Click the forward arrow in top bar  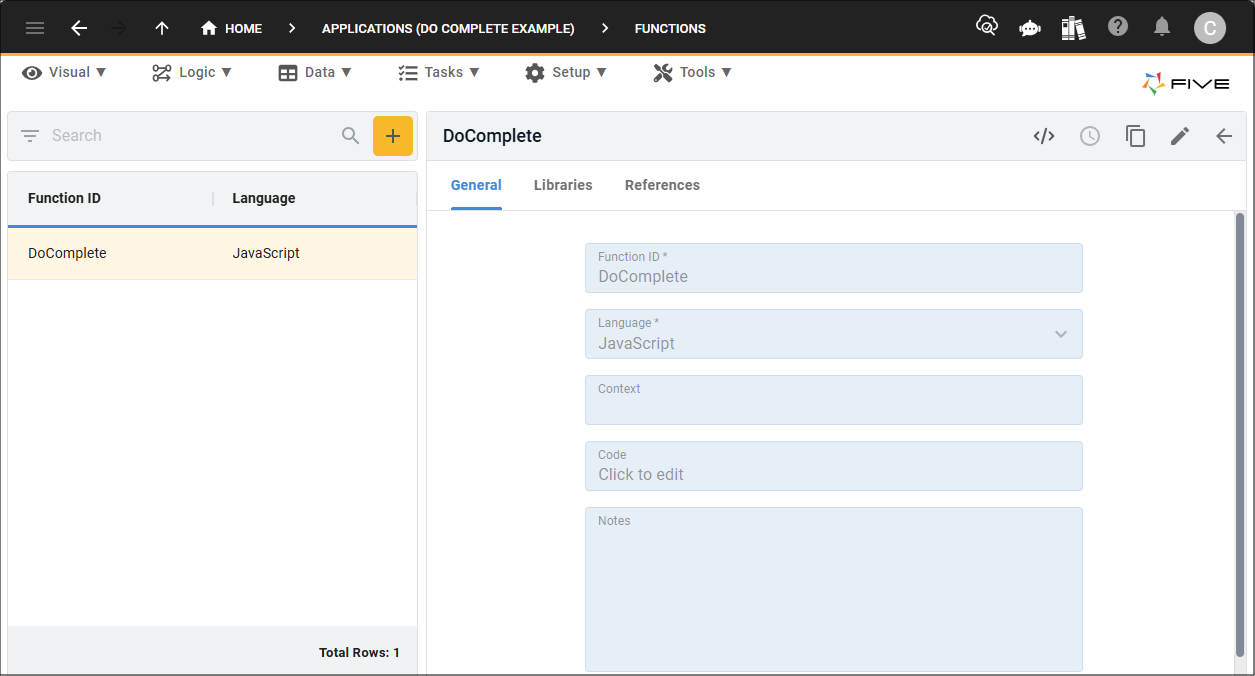tap(119, 28)
